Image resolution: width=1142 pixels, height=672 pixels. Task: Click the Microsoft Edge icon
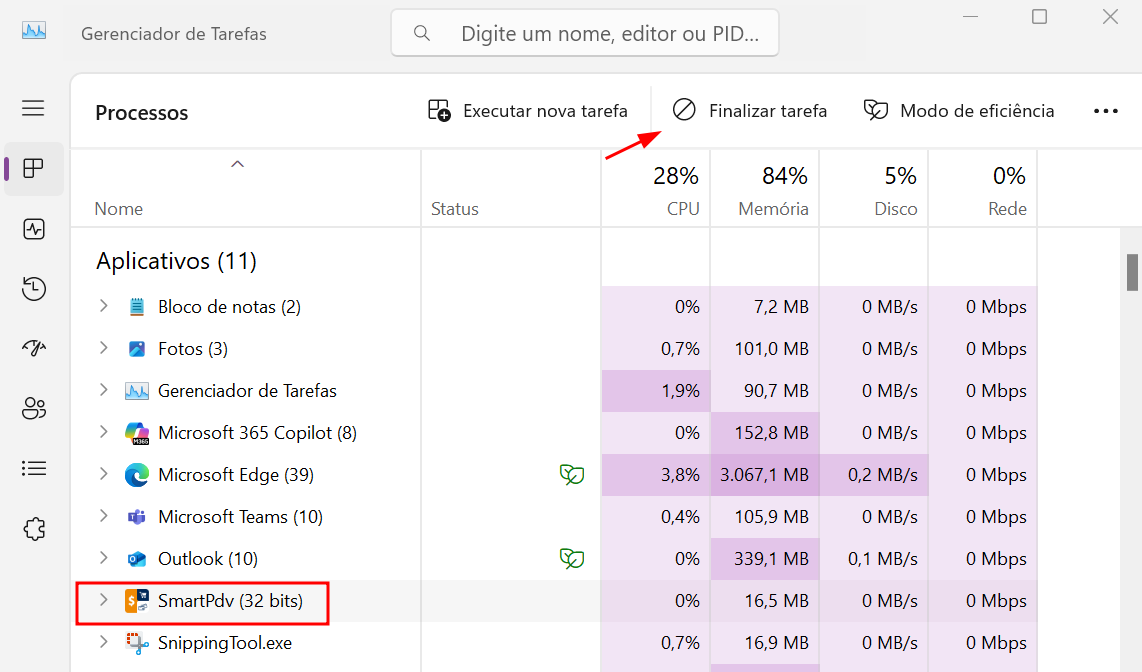click(x=137, y=475)
